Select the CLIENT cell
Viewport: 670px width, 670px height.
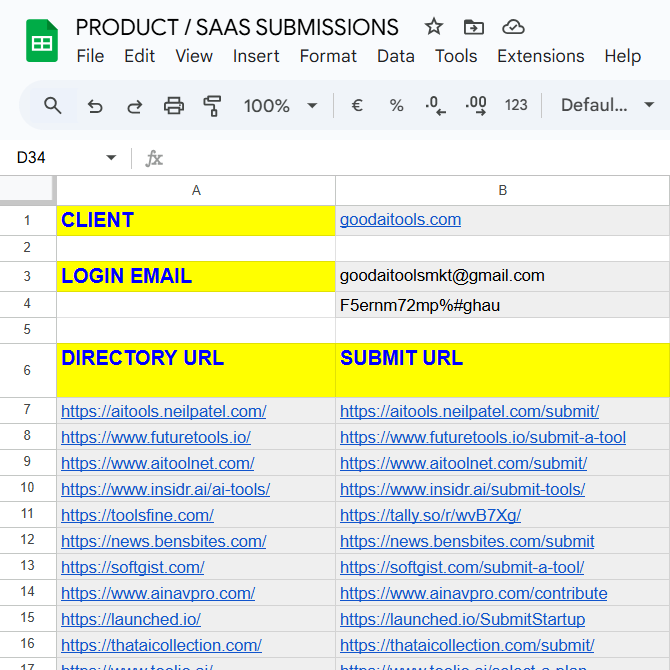point(196,220)
